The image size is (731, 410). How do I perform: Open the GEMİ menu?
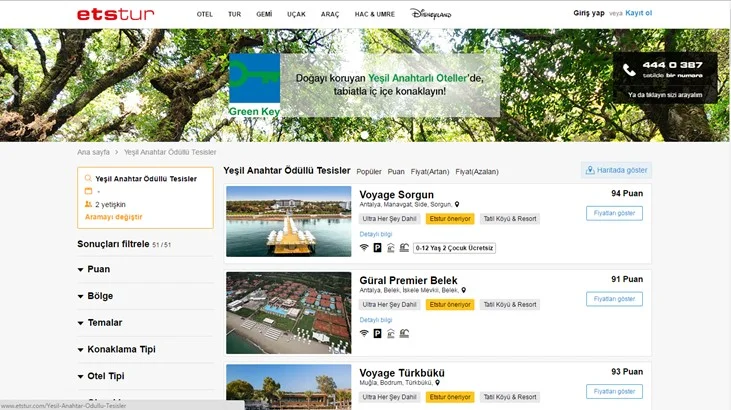tap(264, 14)
